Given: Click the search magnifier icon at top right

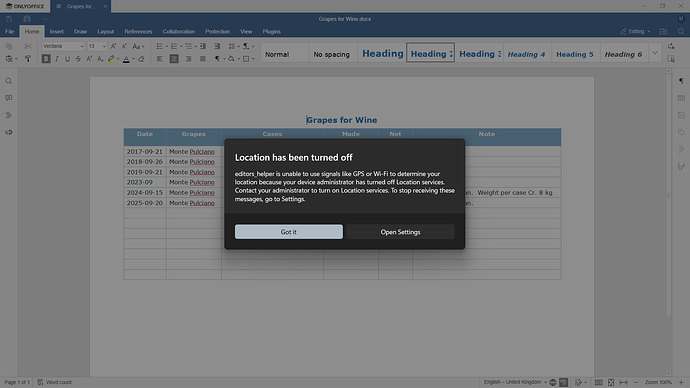Looking at the screenshot, I should click(x=681, y=31).
